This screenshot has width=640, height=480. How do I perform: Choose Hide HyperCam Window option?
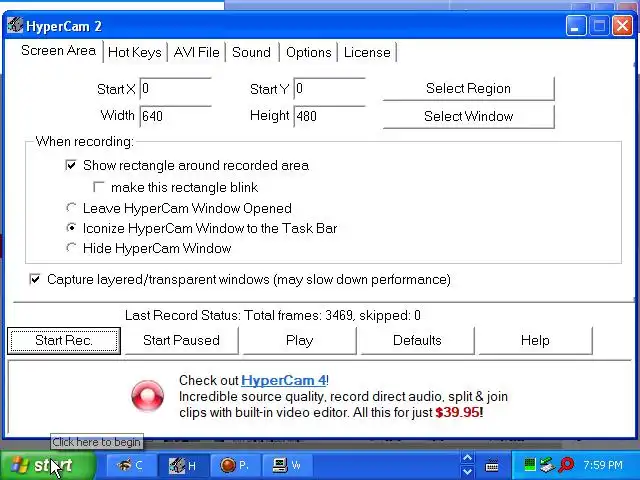tap(71, 248)
